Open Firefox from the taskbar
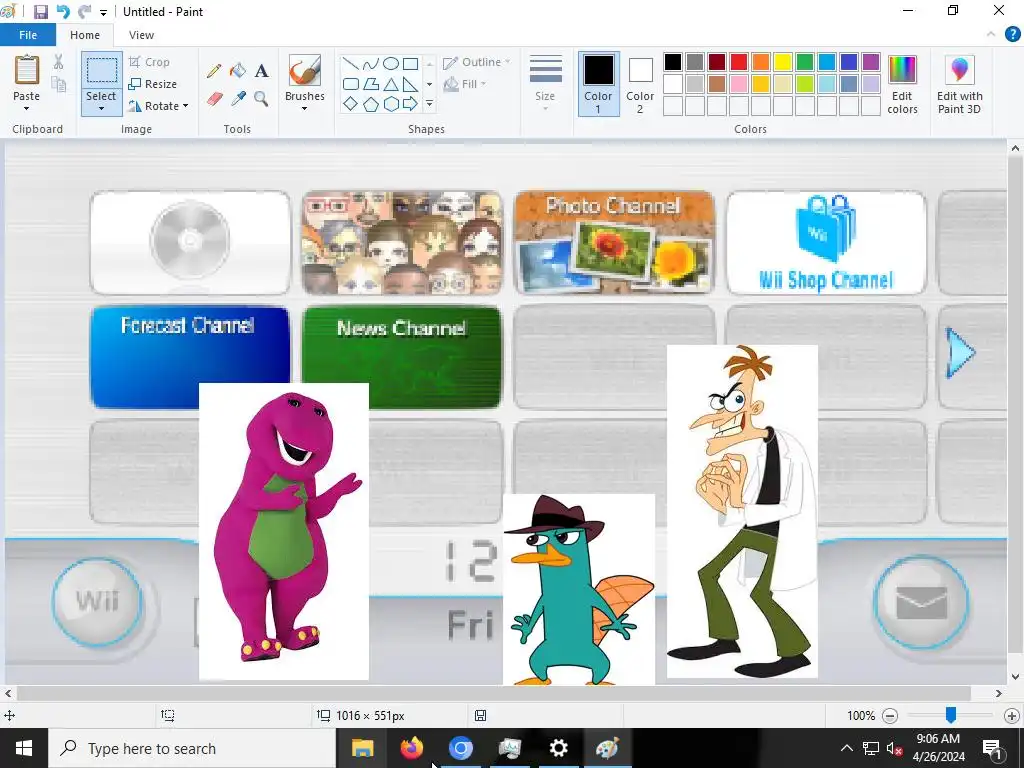Screen dimensions: 1024x768 point(411,748)
